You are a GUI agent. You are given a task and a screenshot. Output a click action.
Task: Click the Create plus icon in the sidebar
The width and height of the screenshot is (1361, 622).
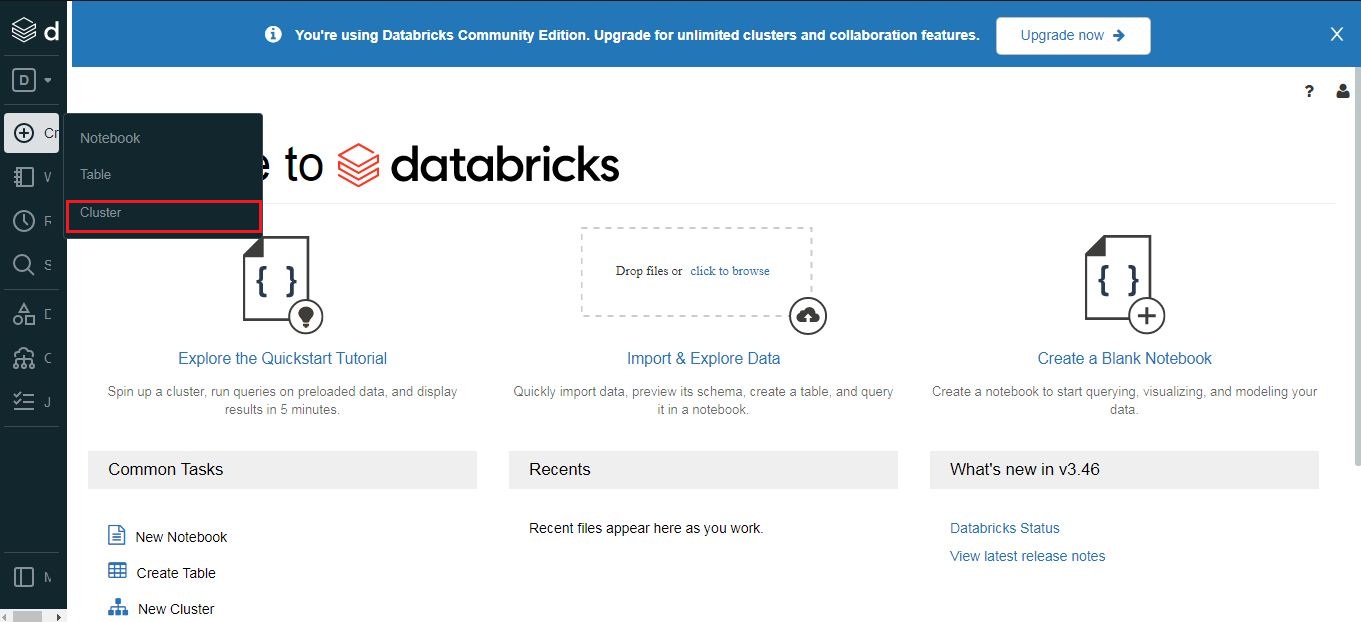tap(24, 133)
